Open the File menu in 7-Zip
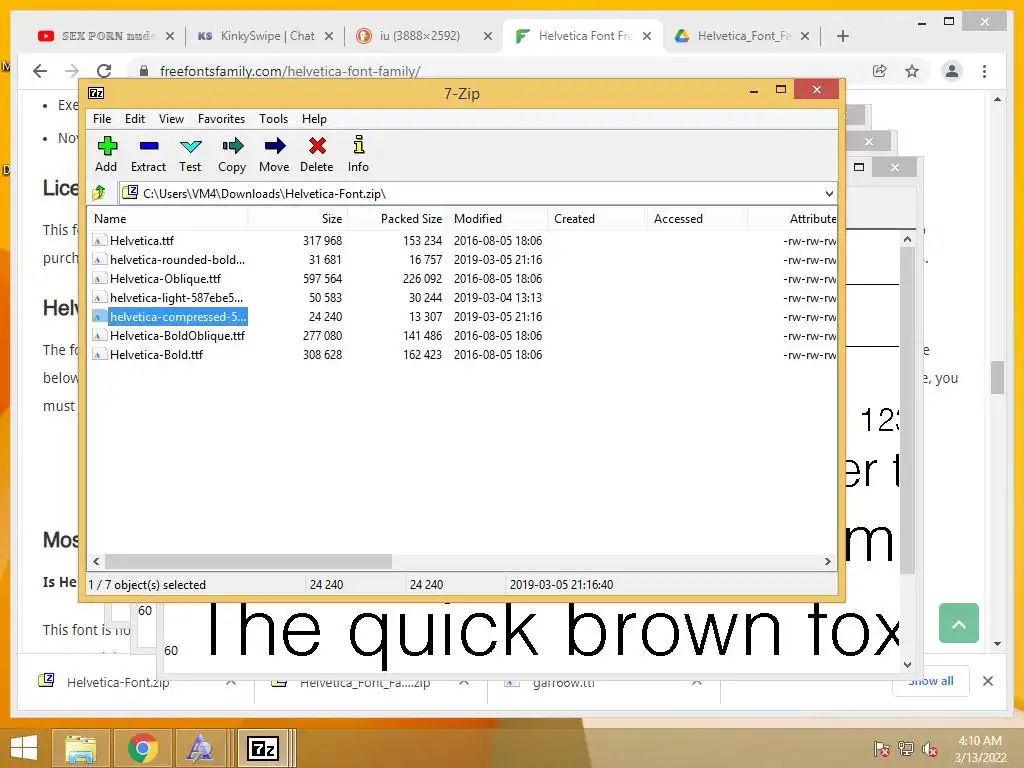Screen dimensions: 1024x768 tap(102, 119)
